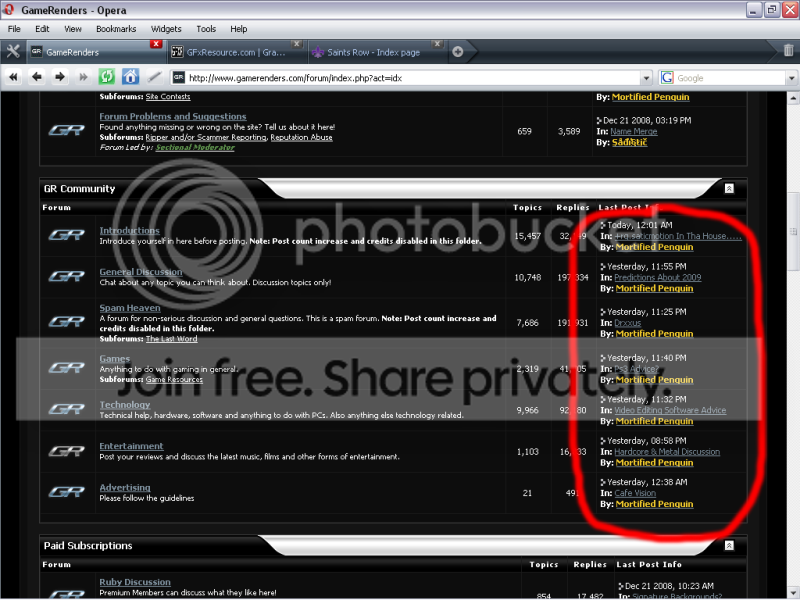Open the Game Resources subforum
The height and width of the screenshot is (600, 800).
174,380
